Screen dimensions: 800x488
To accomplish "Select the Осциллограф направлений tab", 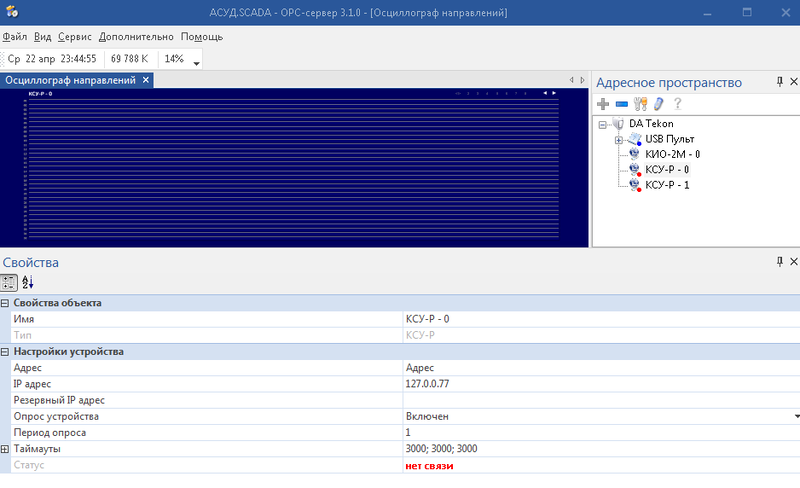I will coord(70,80).
